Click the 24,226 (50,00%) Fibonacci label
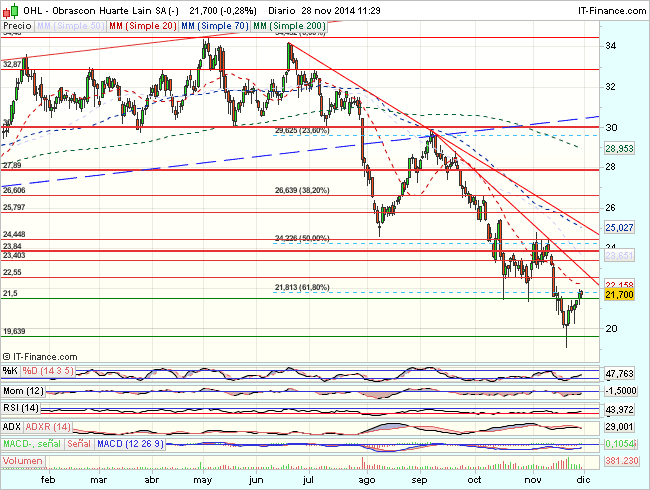The image size is (650, 490). (302, 238)
